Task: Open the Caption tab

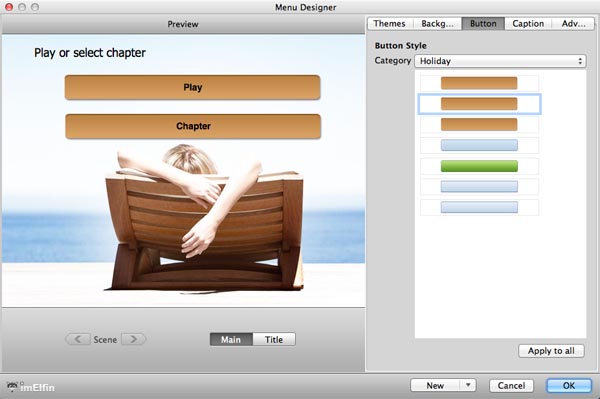Action: (x=528, y=24)
